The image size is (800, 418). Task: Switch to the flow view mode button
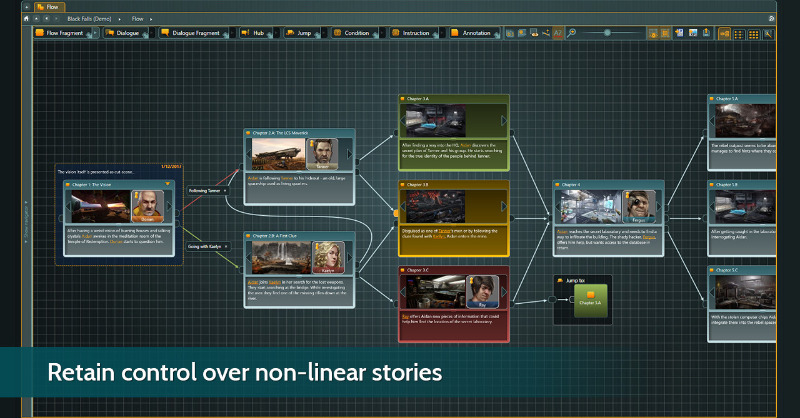click(x=724, y=34)
